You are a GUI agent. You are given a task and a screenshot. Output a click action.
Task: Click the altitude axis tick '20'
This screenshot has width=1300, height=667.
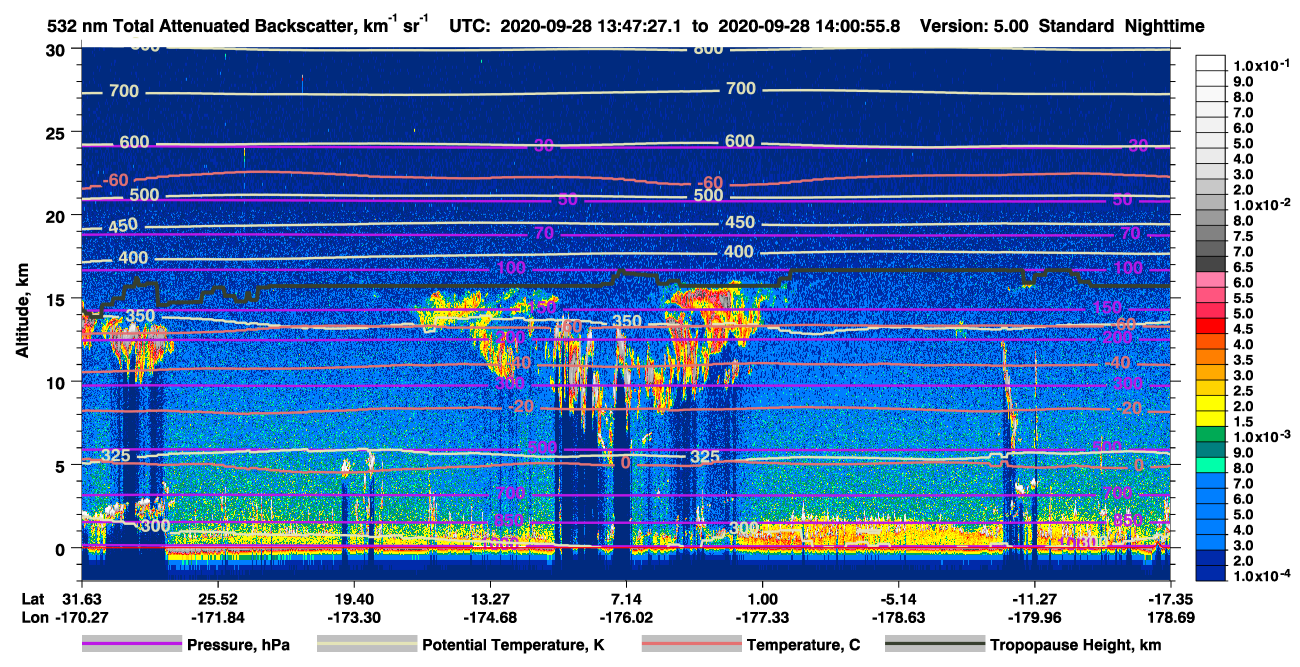58,215
